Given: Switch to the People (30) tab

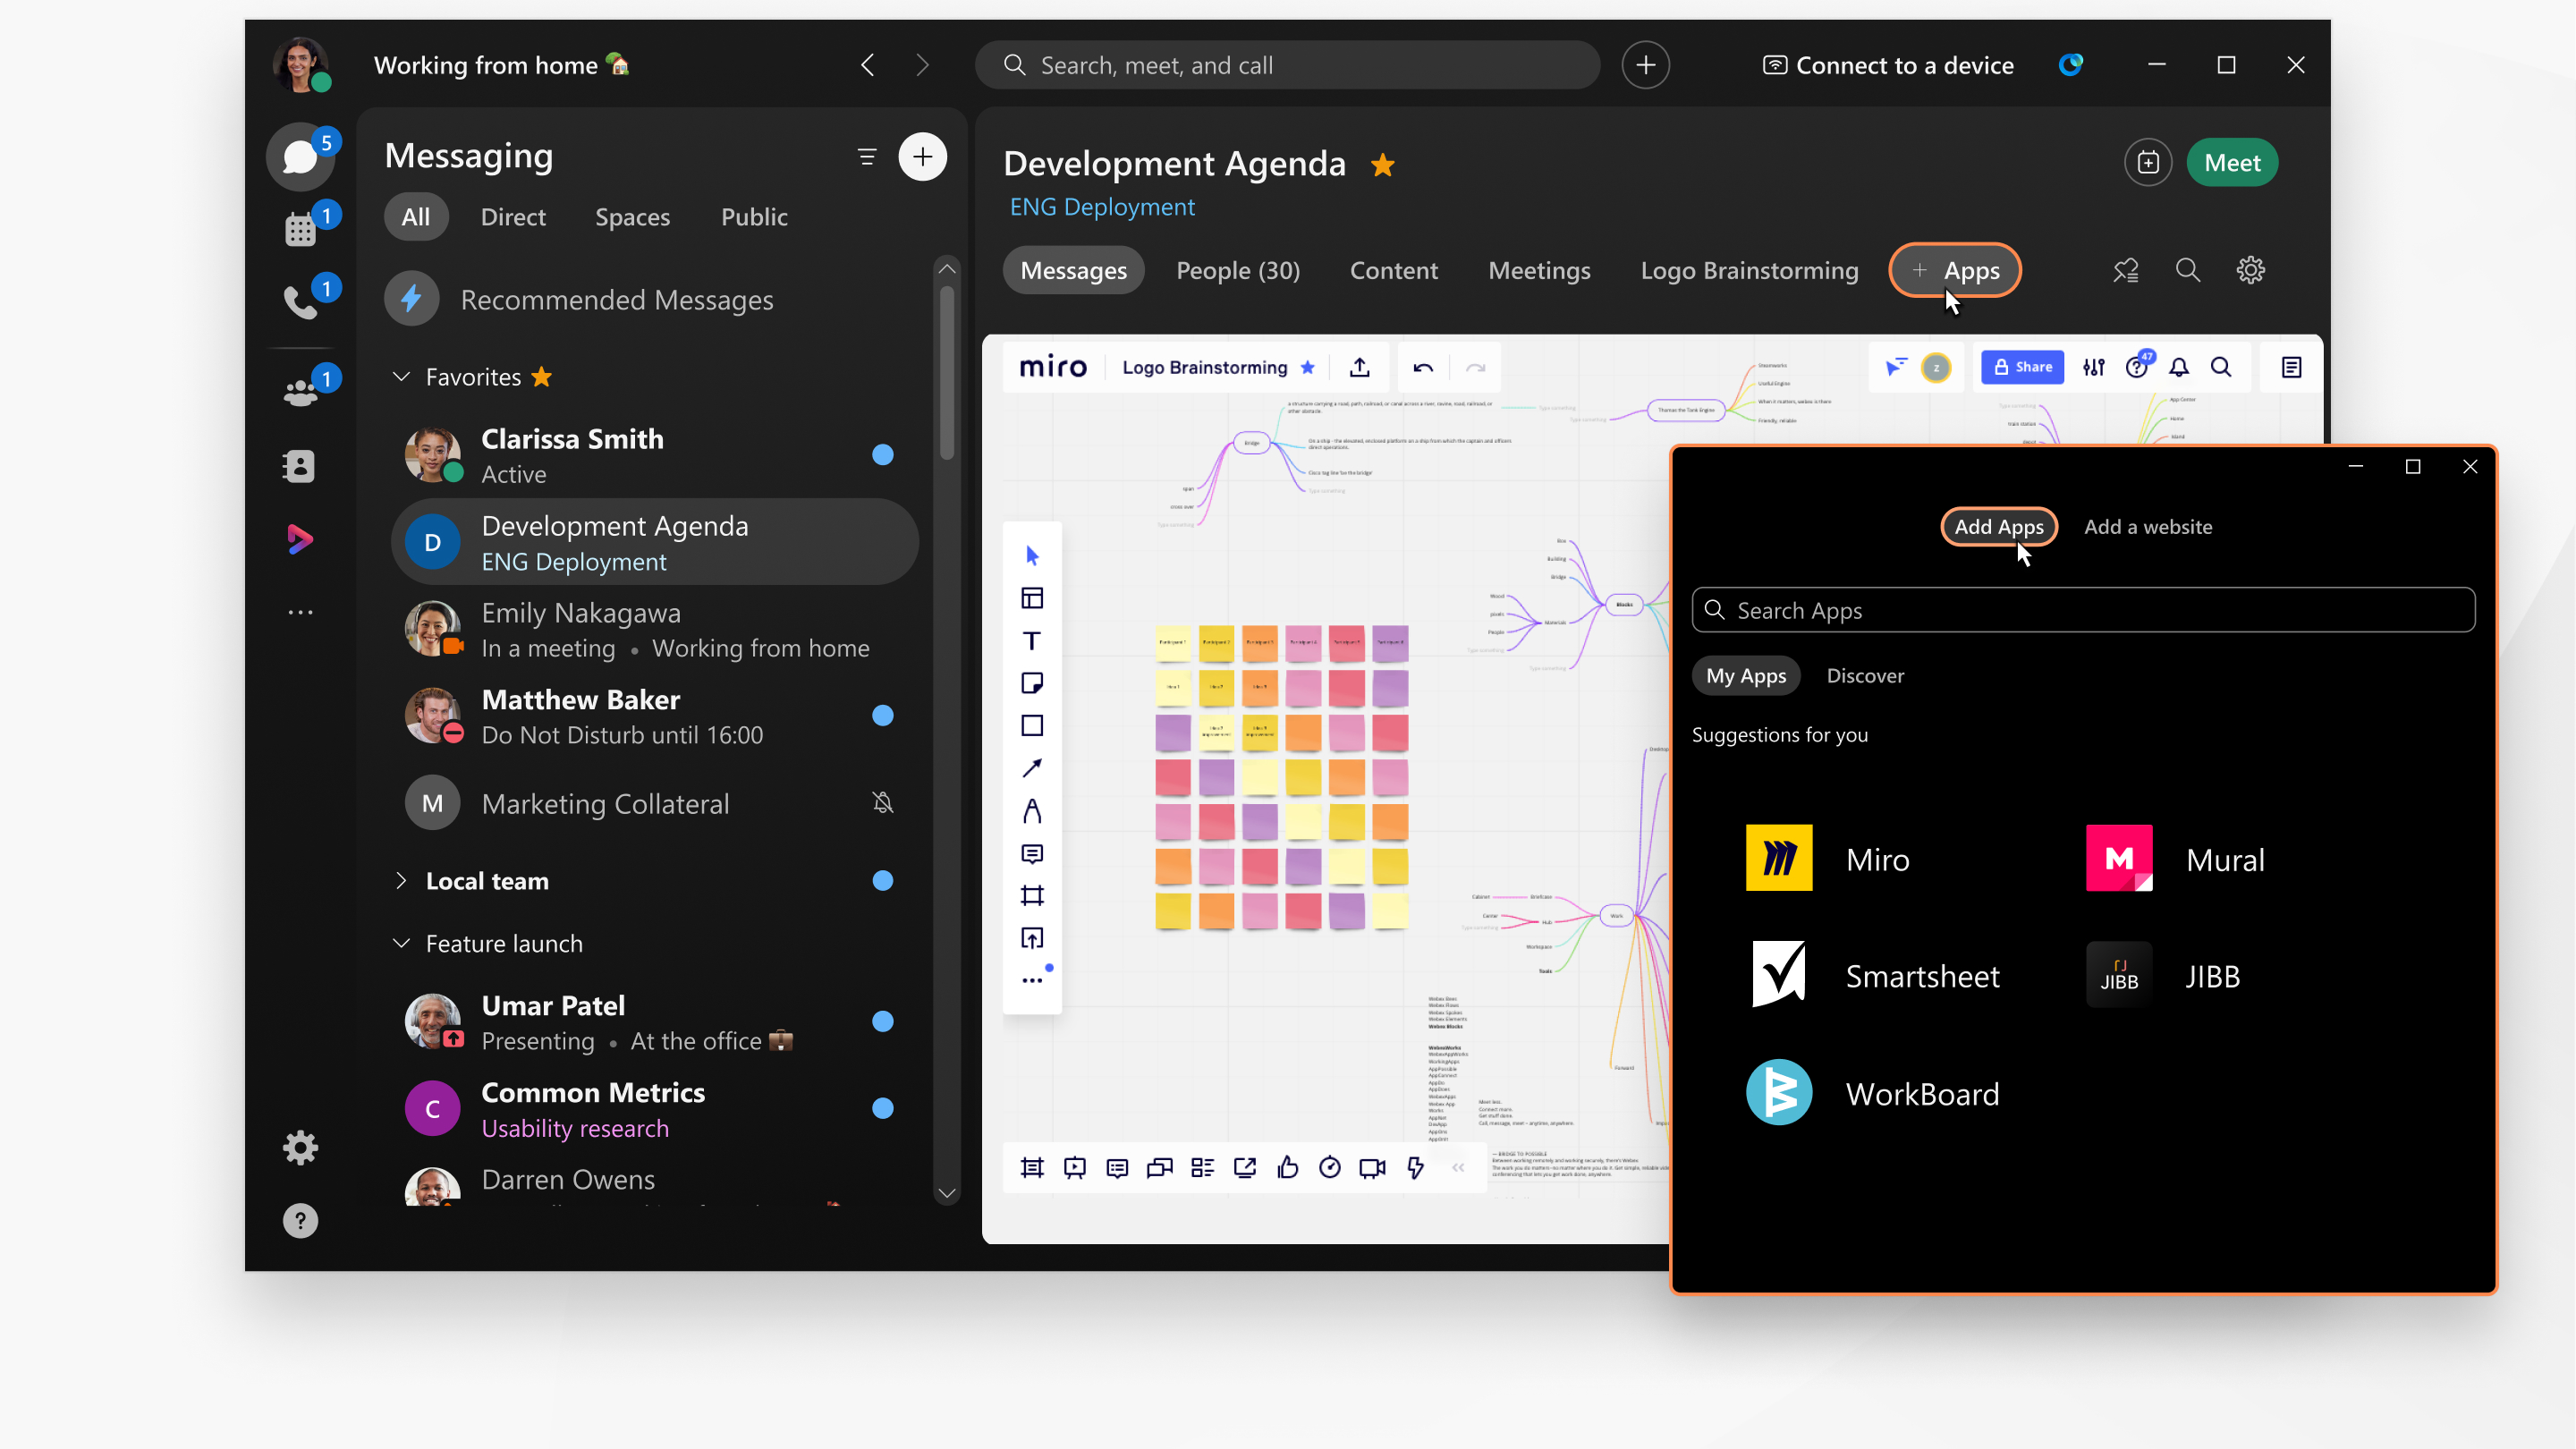Looking at the screenshot, I should 1239,271.
